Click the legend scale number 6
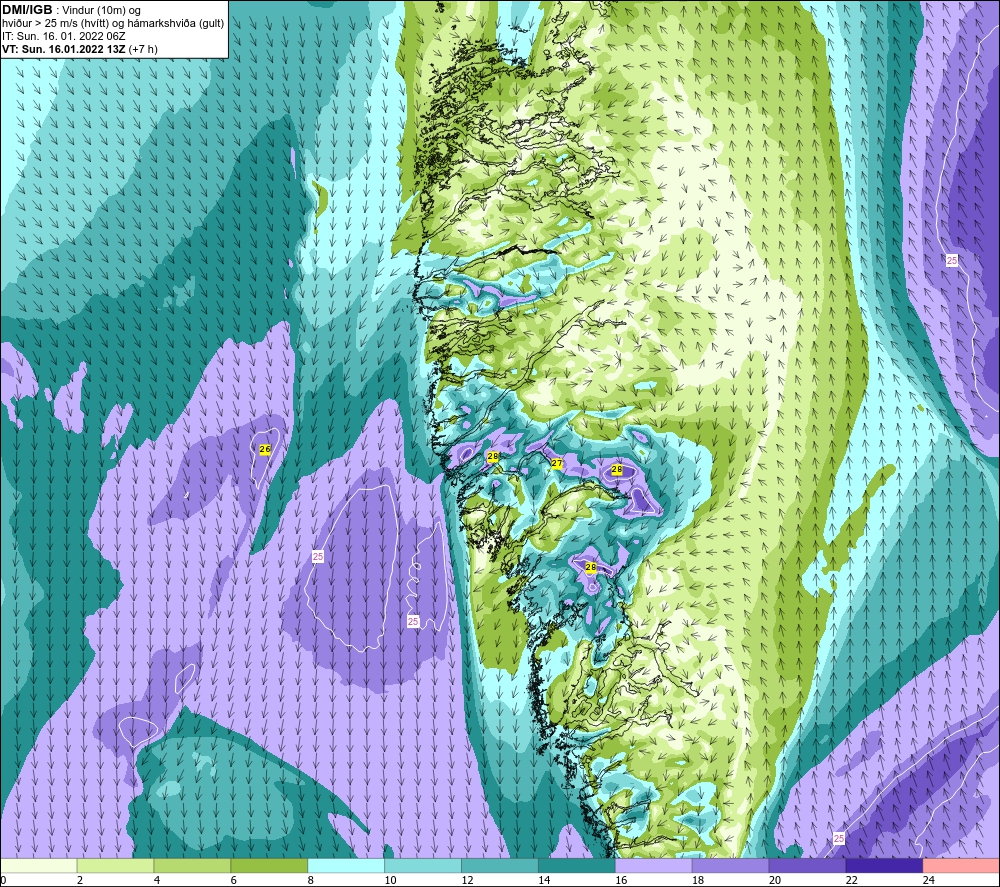Viewport: 1000px width, 887px height. pyautogui.click(x=233, y=880)
